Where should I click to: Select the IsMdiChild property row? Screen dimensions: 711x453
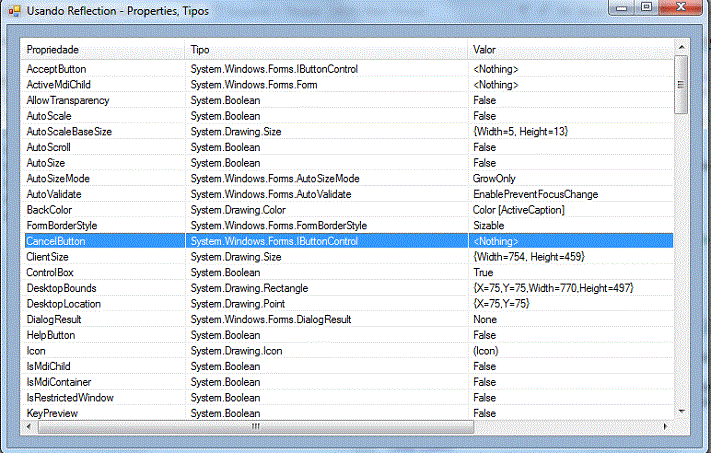[348, 366]
